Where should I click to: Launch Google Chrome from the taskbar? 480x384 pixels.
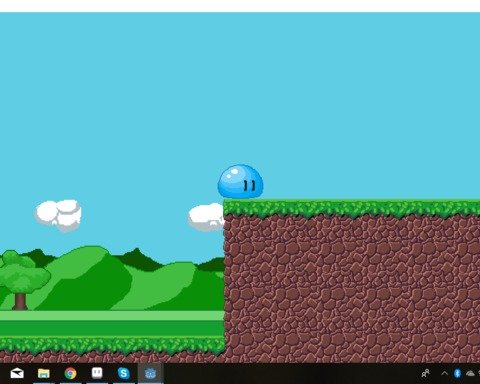click(70, 373)
